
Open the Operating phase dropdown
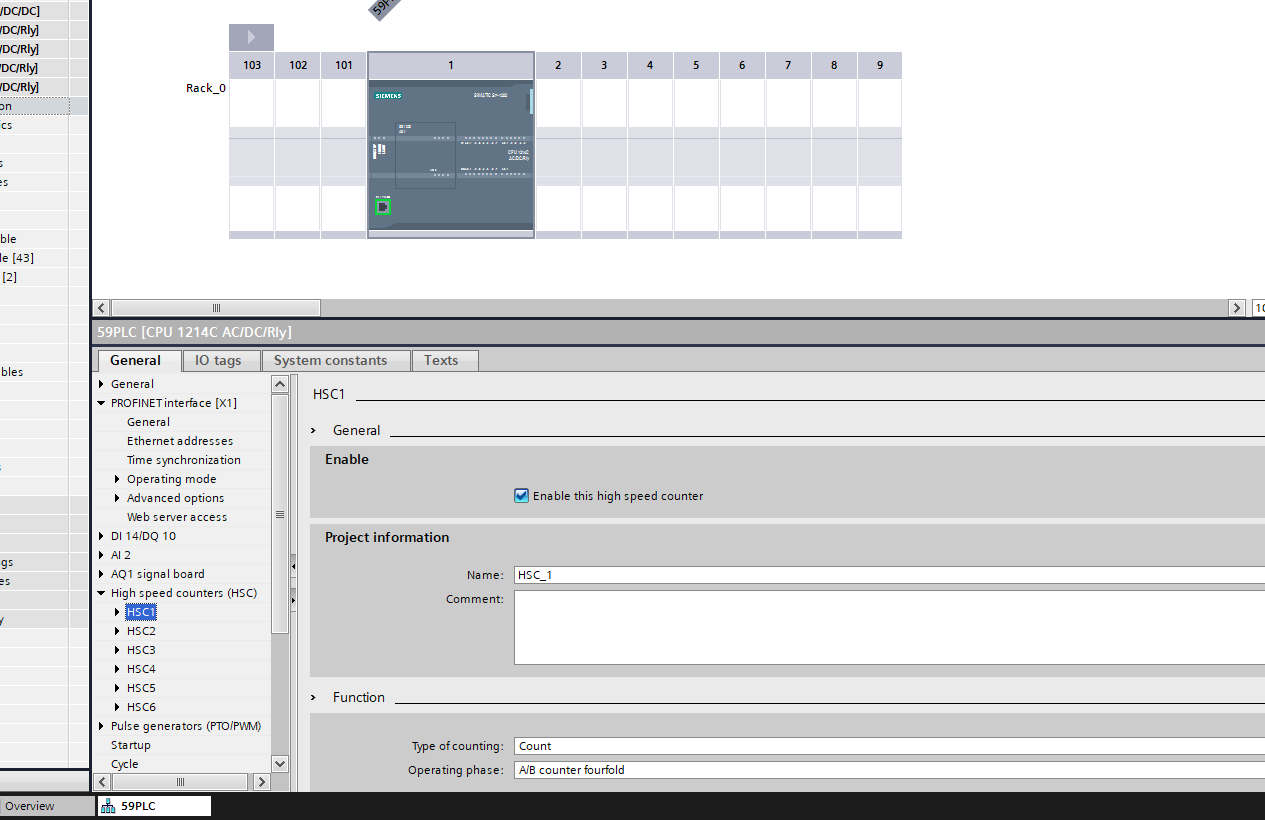889,770
